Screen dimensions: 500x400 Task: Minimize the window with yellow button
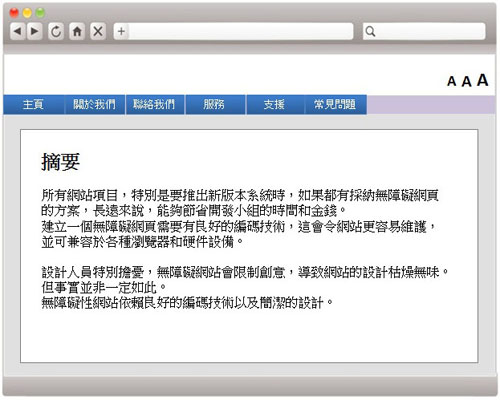coord(27,13)
